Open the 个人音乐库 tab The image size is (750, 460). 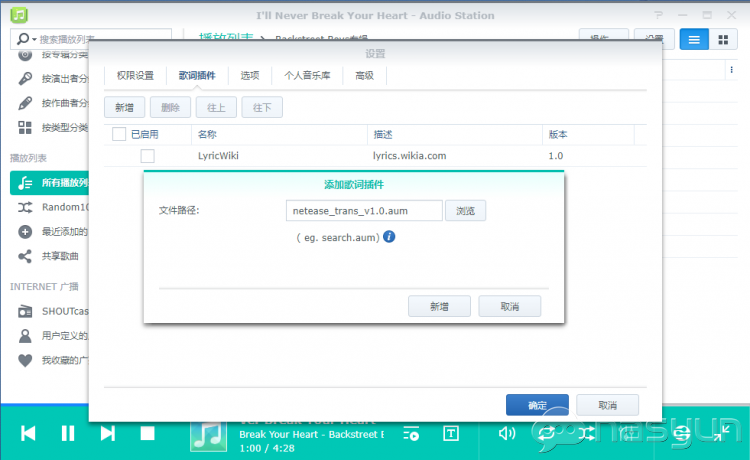(307, 76)
